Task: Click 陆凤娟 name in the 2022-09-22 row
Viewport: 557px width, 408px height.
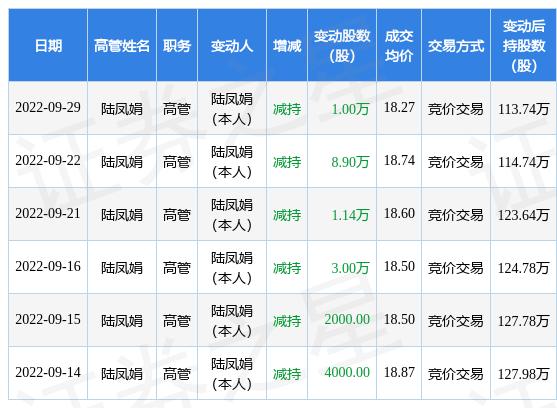Action: (121, 162)
